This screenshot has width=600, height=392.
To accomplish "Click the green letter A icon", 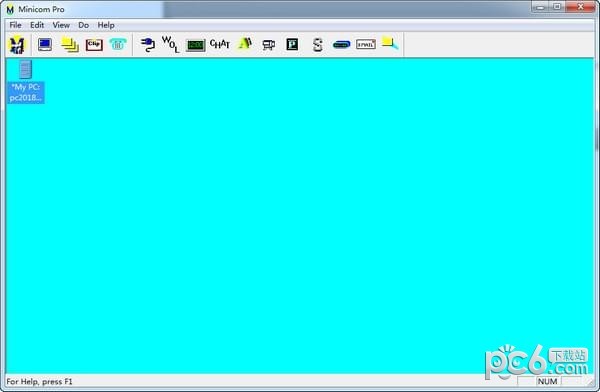I will [245, 44].
